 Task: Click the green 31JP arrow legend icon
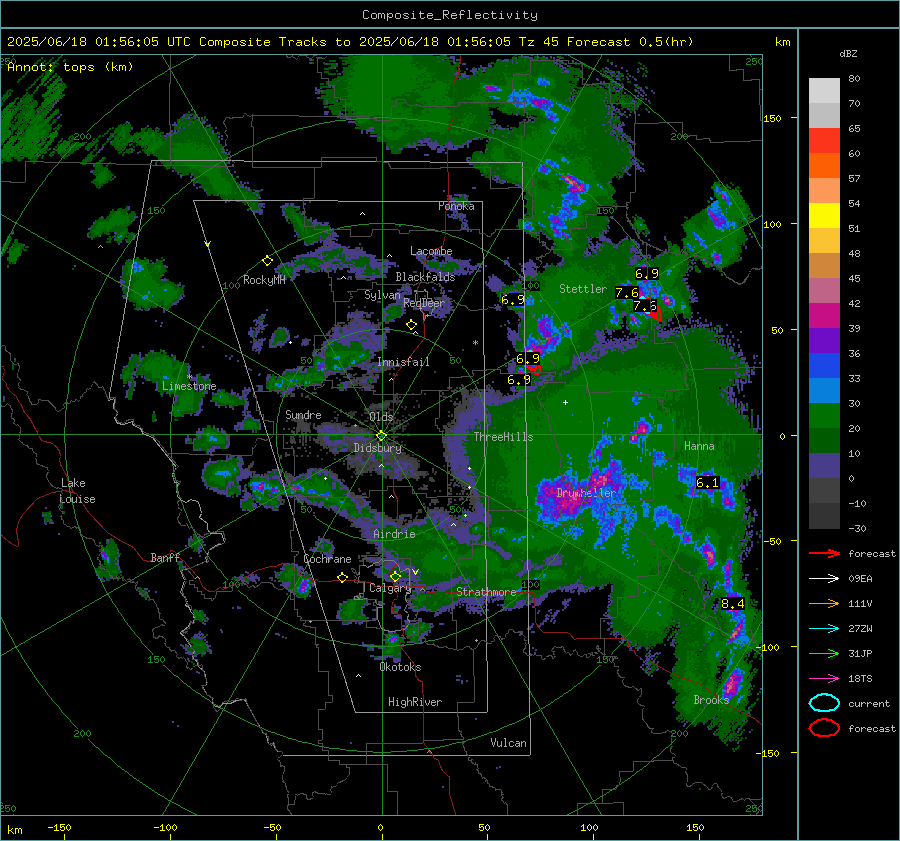coord(824,653)
